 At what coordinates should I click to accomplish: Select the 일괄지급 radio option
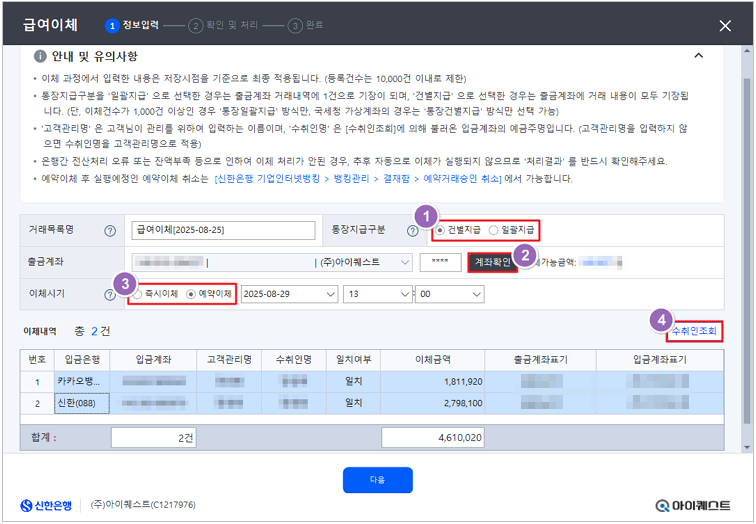point(512,230)
